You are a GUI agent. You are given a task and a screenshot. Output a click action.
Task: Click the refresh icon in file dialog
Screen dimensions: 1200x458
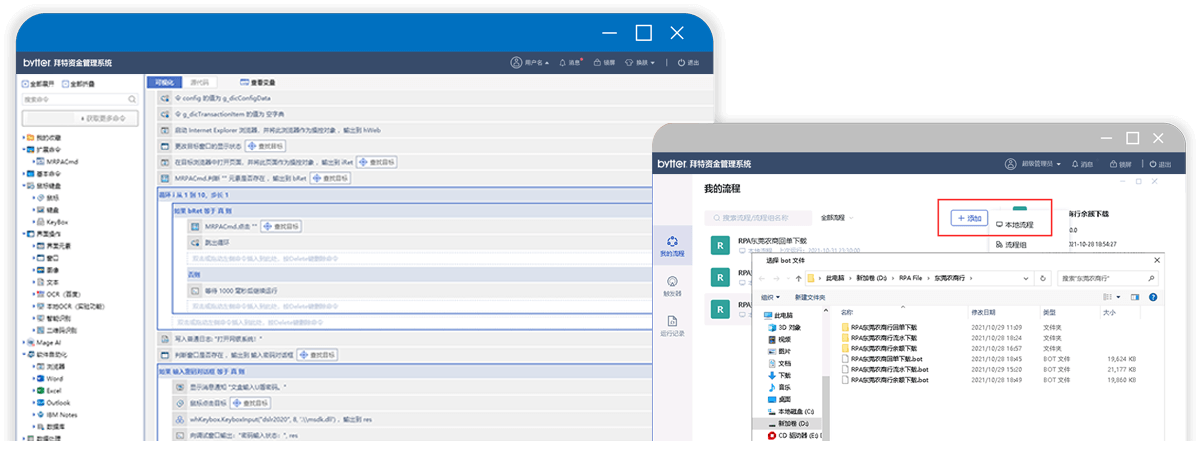coord(1043,277)
